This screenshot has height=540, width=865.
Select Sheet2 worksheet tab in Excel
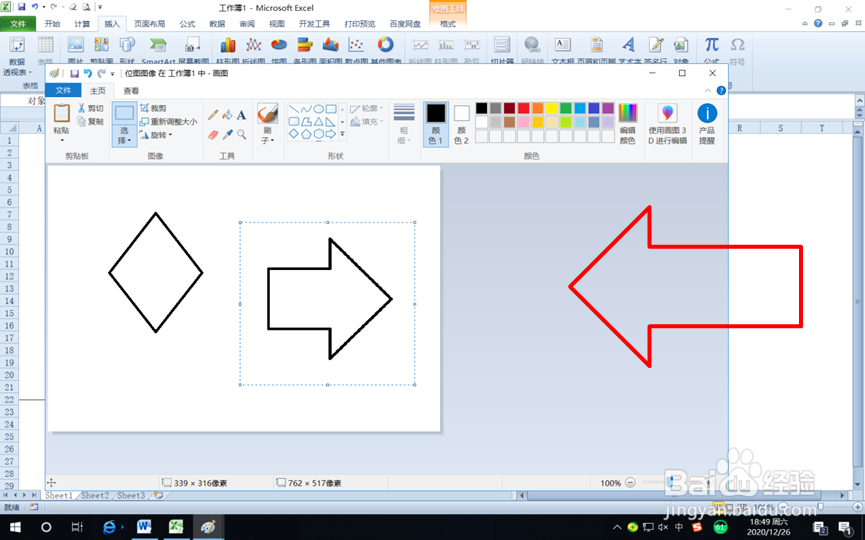tap(95, 495)
